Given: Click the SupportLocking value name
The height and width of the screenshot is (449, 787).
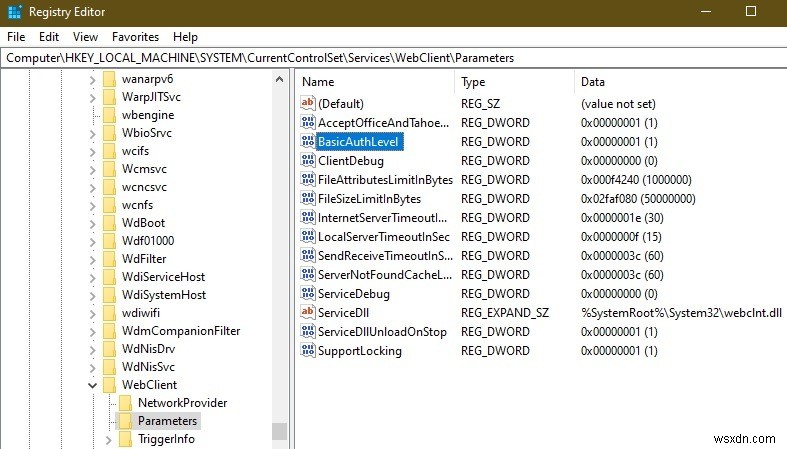Looking at the screenshot, I should [x=360, y=351].
